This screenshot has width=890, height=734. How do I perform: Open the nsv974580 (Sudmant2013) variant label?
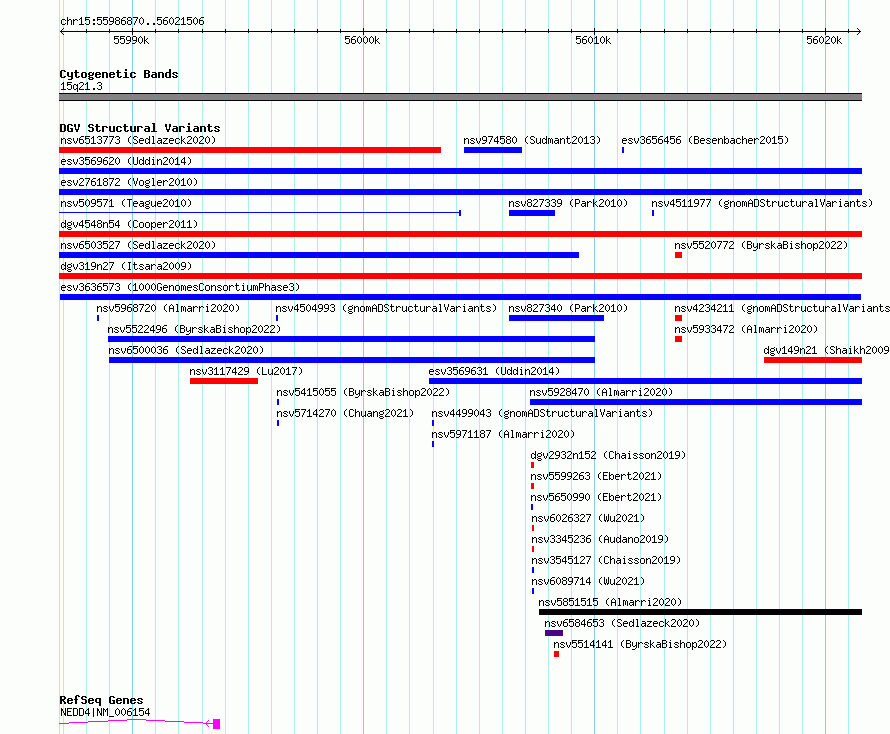[532, 140]
